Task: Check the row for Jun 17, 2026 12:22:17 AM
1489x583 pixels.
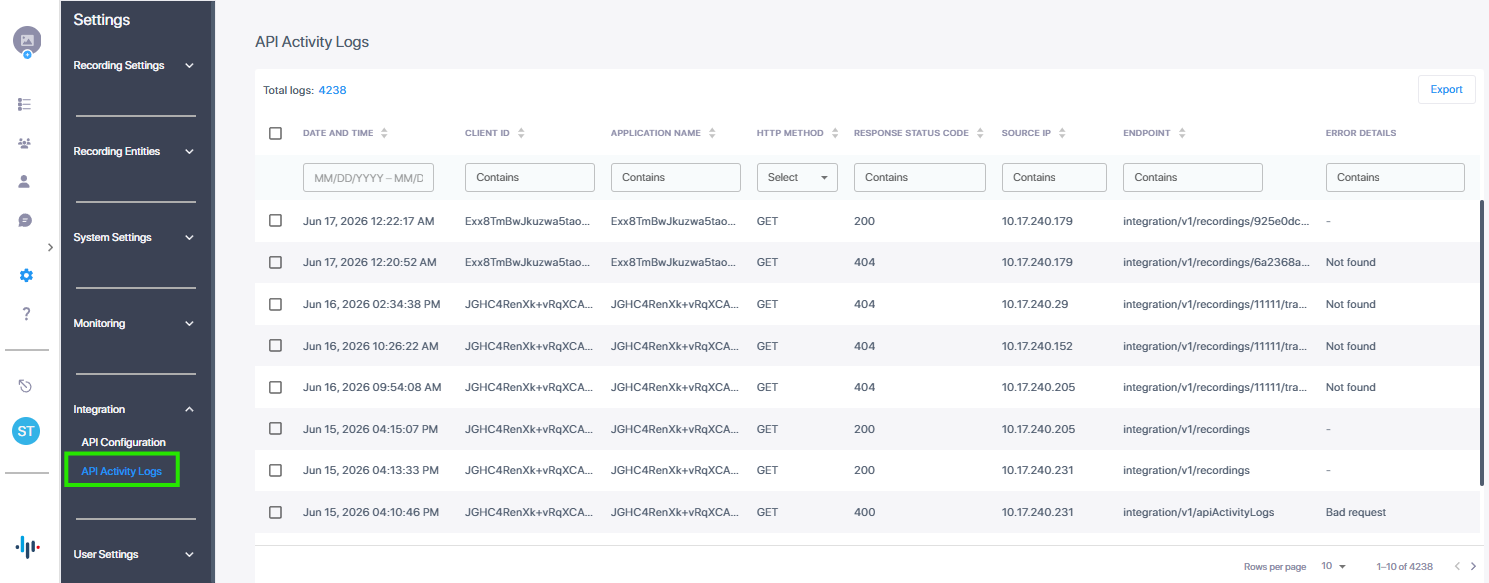Action: 276,220
